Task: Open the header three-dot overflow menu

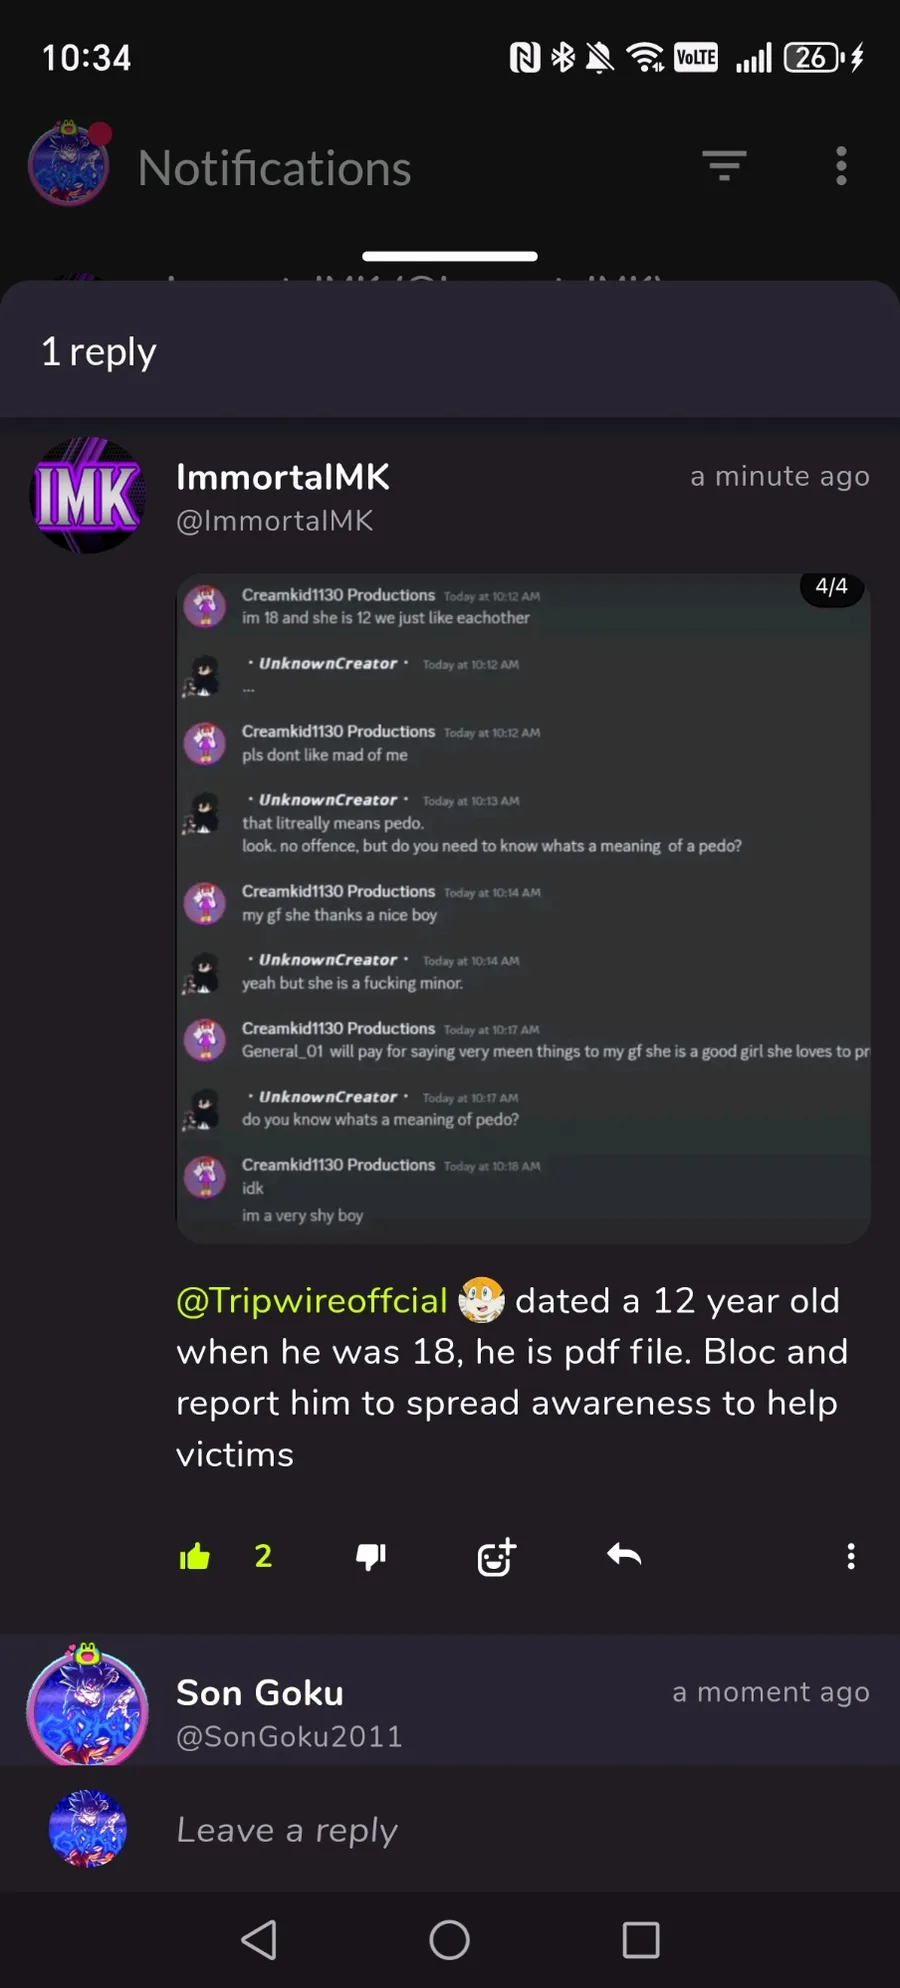Action: point(841,166)
